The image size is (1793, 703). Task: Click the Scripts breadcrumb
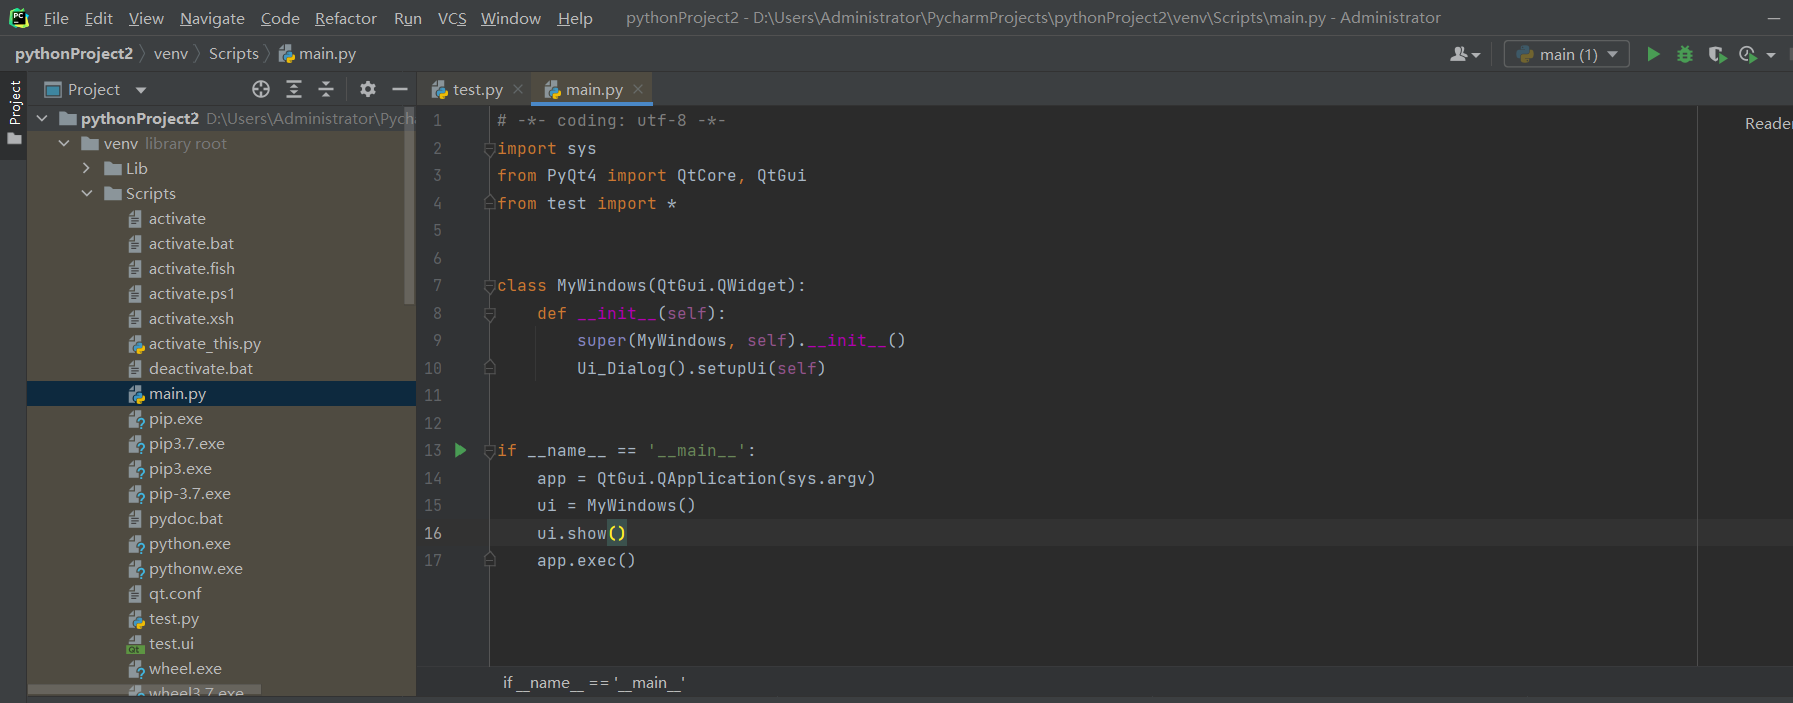[x=234, y=53]
